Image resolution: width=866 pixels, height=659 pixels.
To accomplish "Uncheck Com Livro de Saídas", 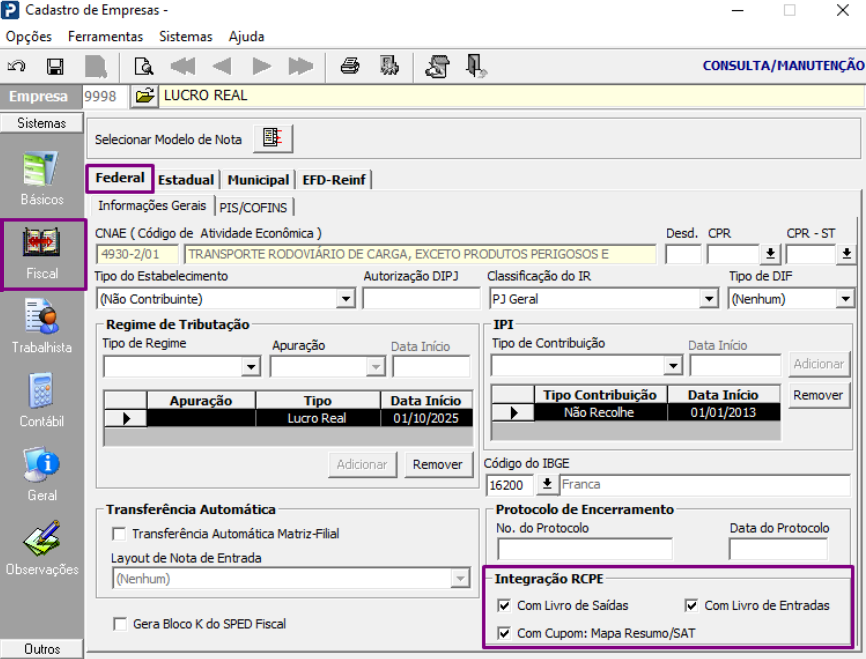I will click(504, 605).
